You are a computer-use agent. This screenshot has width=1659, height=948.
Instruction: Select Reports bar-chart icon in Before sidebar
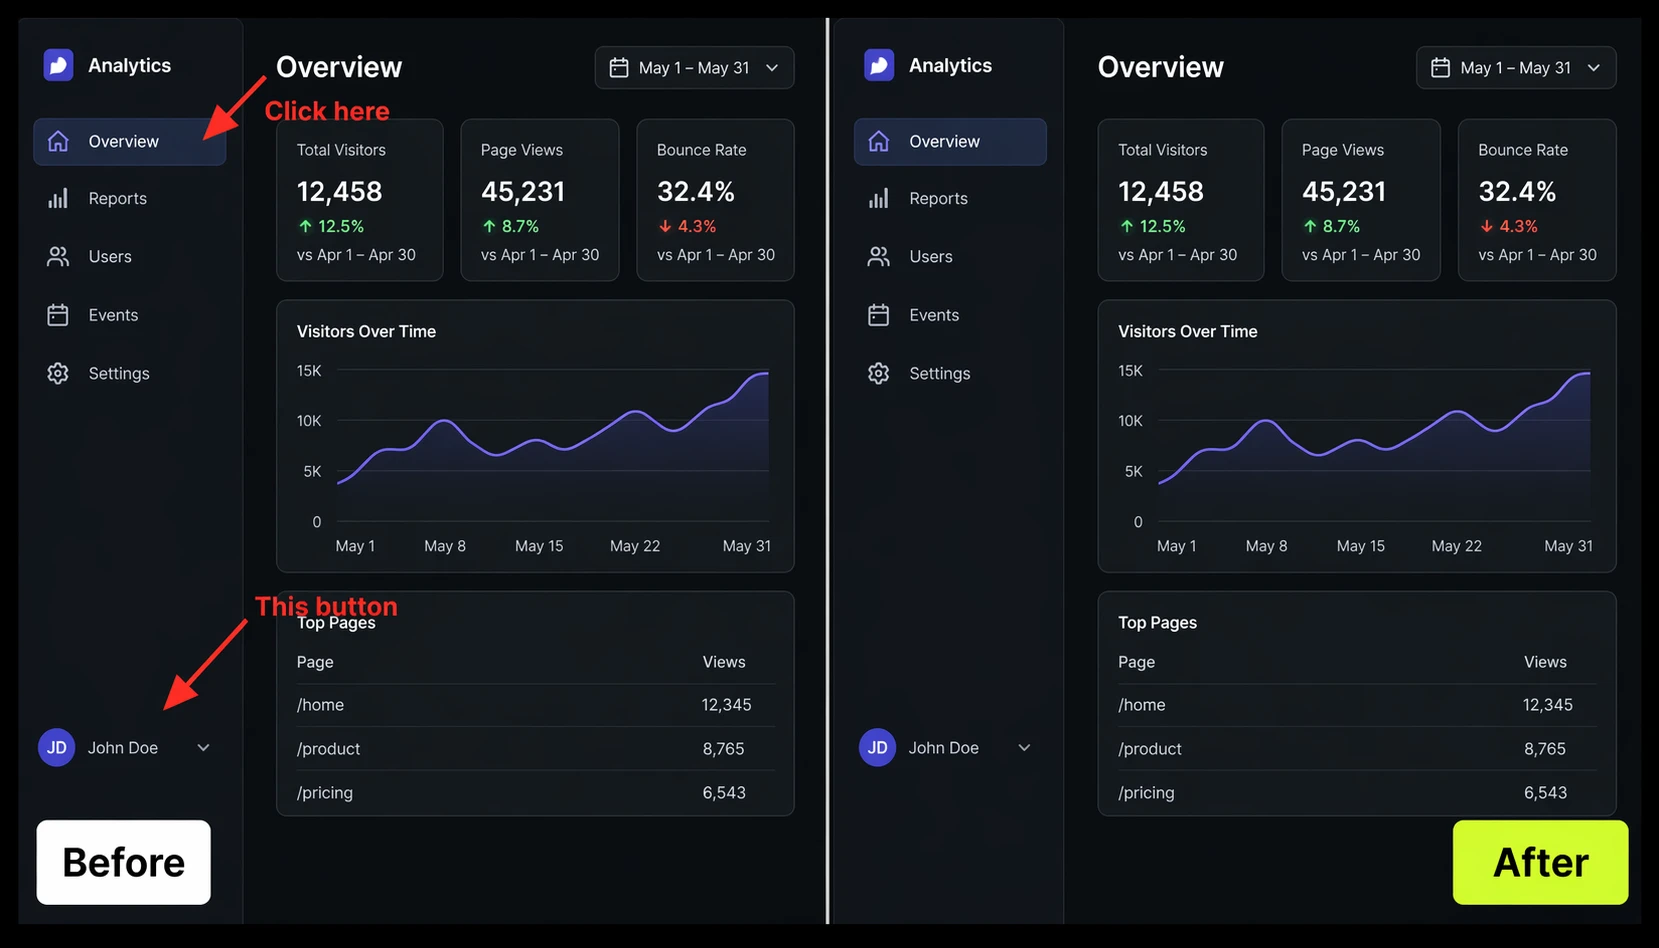coord(58,198)
